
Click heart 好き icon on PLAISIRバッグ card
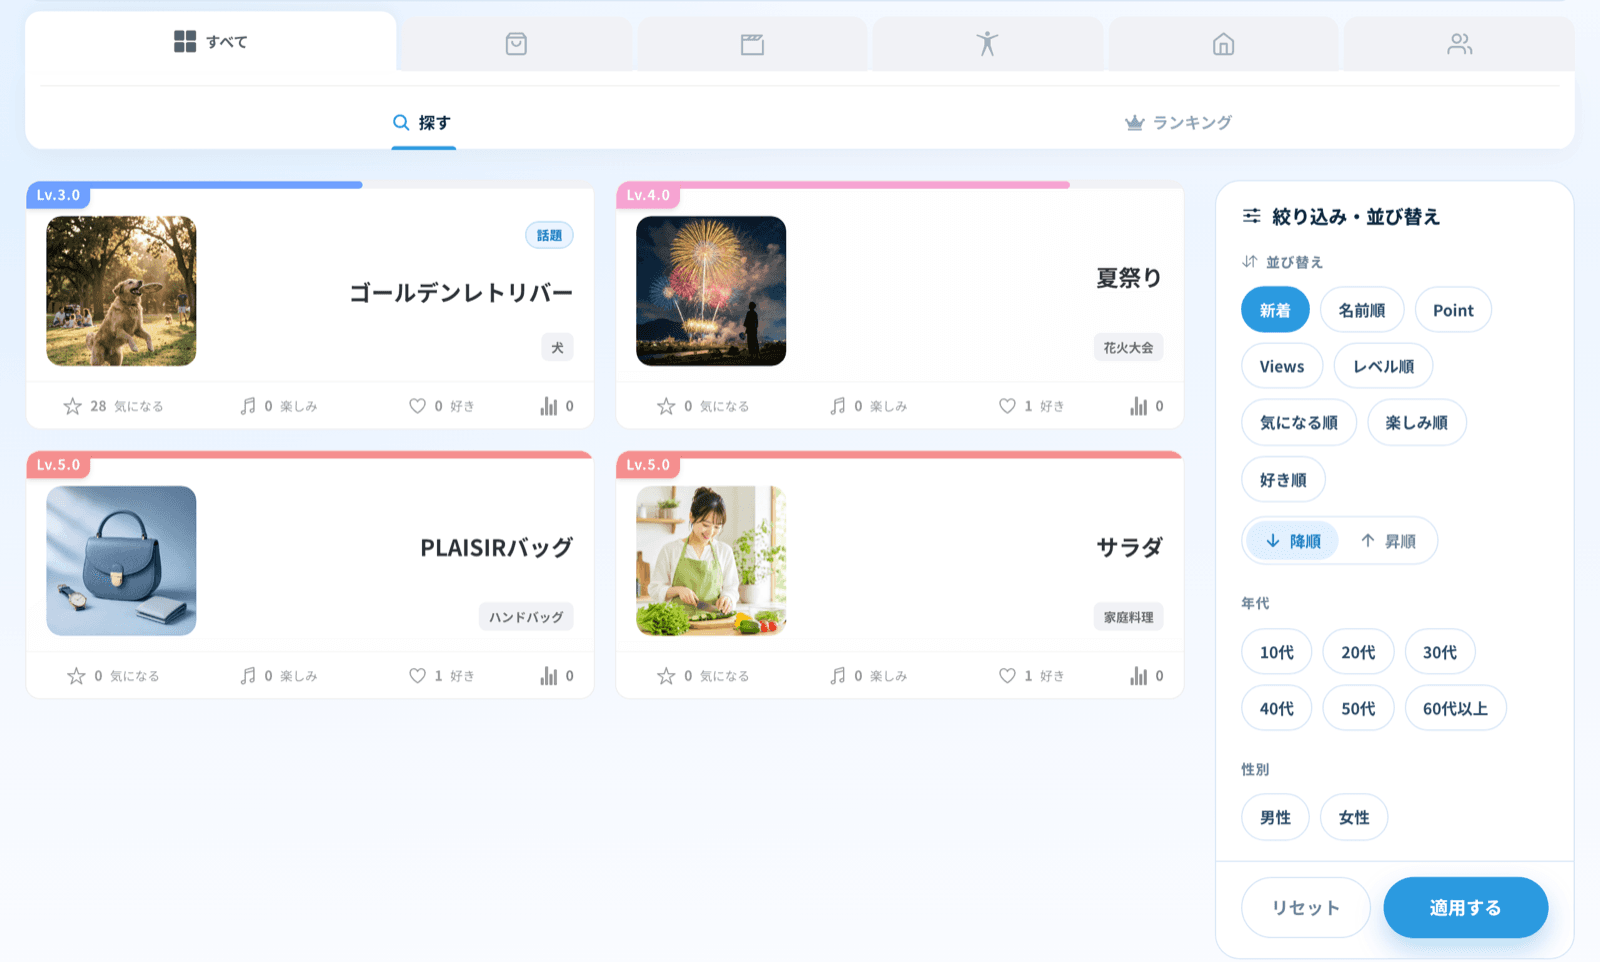pos(418,676)
